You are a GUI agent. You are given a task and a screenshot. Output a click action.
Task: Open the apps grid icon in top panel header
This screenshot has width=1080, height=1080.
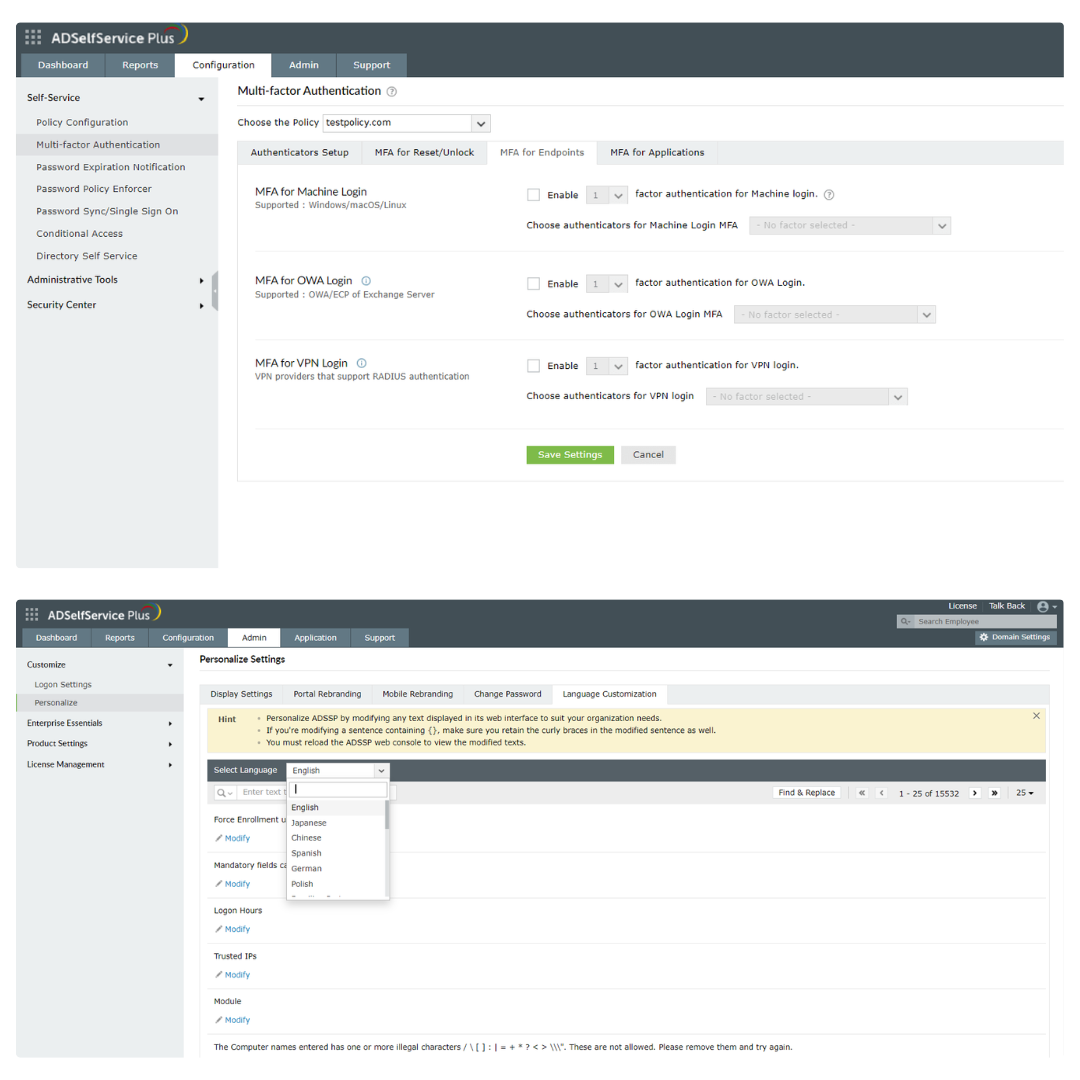[33, 37]
